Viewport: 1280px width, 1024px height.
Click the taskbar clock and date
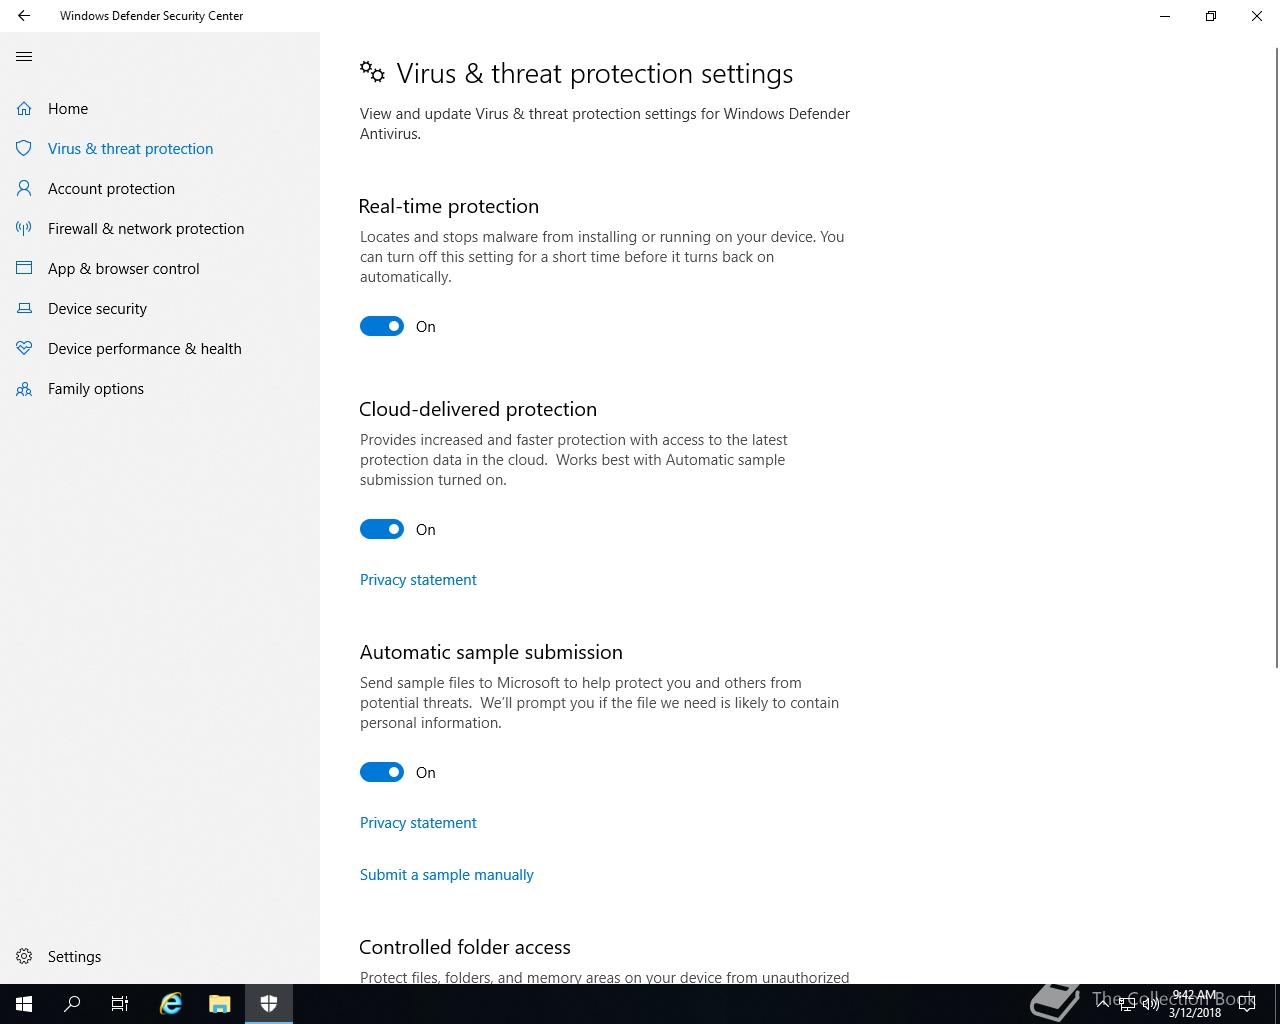[1195, 1004]
